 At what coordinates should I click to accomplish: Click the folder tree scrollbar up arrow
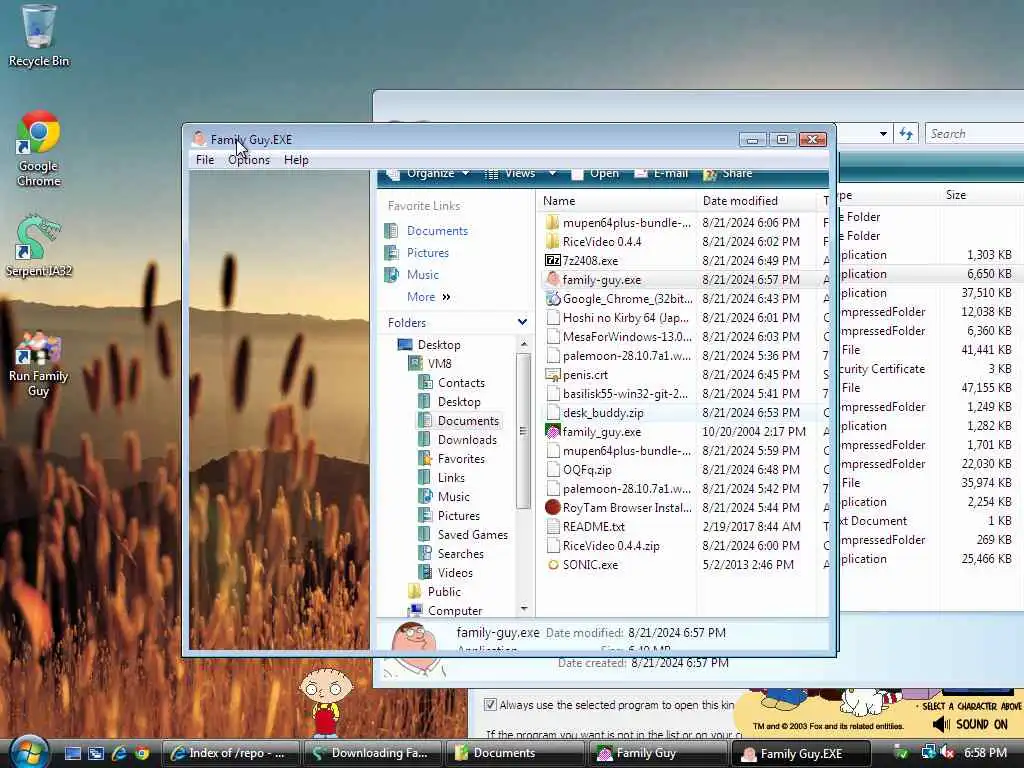pyautogui.click(x=523, y=344)
